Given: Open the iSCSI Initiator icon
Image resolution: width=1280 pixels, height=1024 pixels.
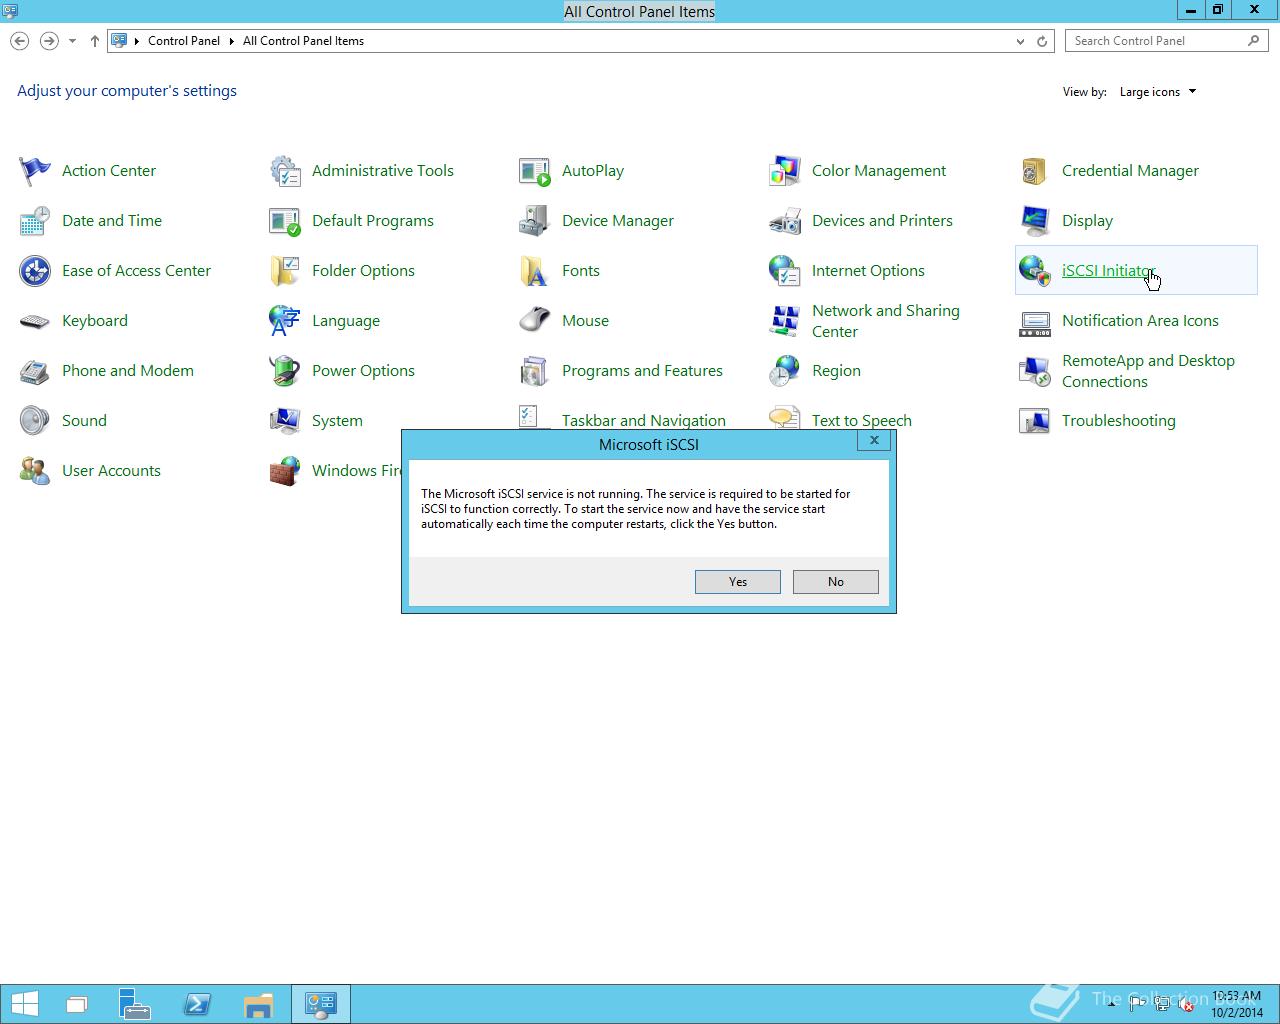Looking at the screenshot, I should coord(1035,271).
